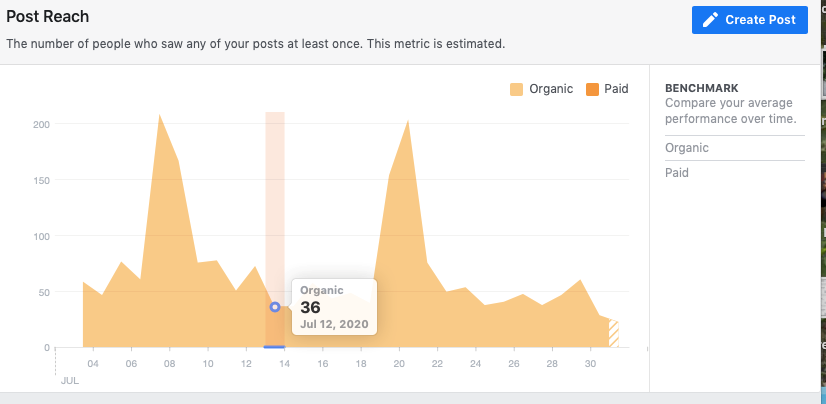Toggle the Paid legend label
The height and width of the screenshot is (404, 826).
(x=616, y=89)
